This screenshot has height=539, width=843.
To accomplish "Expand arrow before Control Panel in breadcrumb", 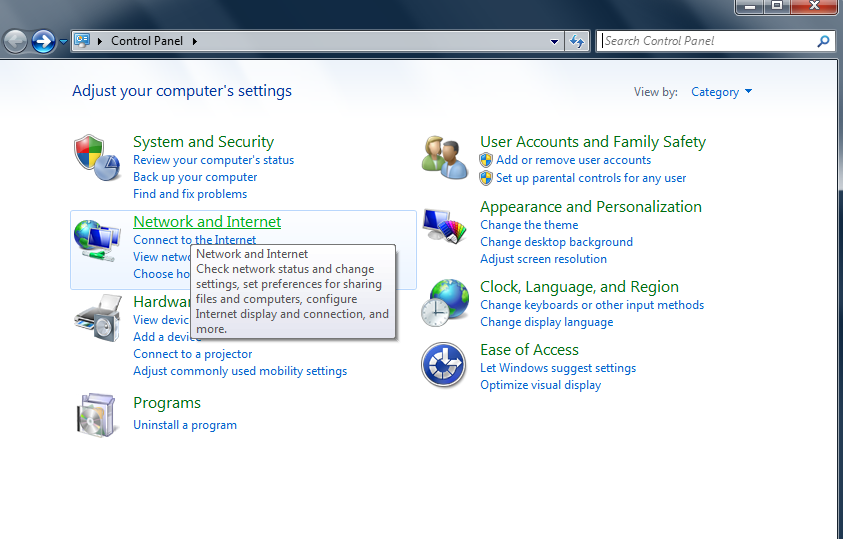I will coord(100,41).
